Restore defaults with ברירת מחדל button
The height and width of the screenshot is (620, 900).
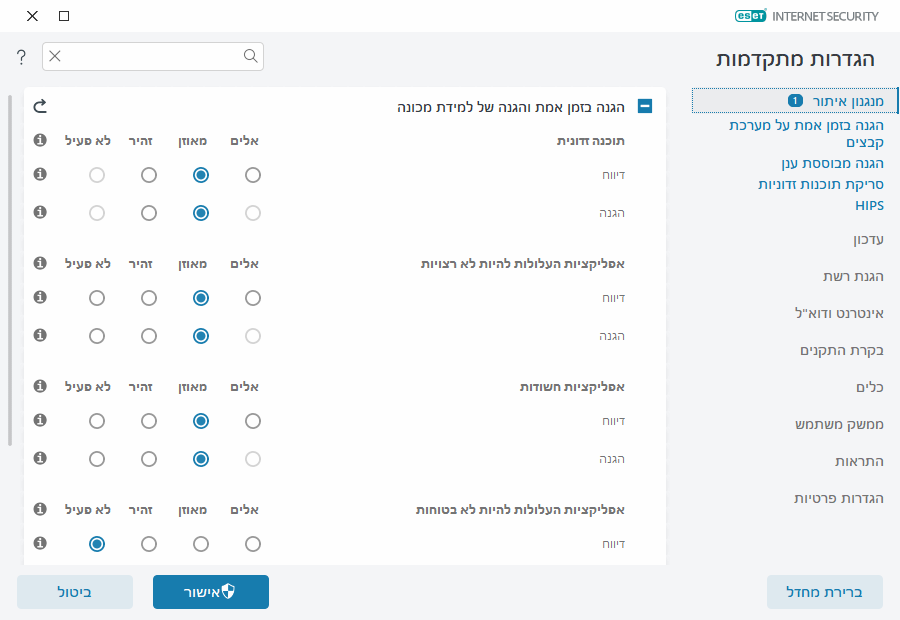[825, 591]
